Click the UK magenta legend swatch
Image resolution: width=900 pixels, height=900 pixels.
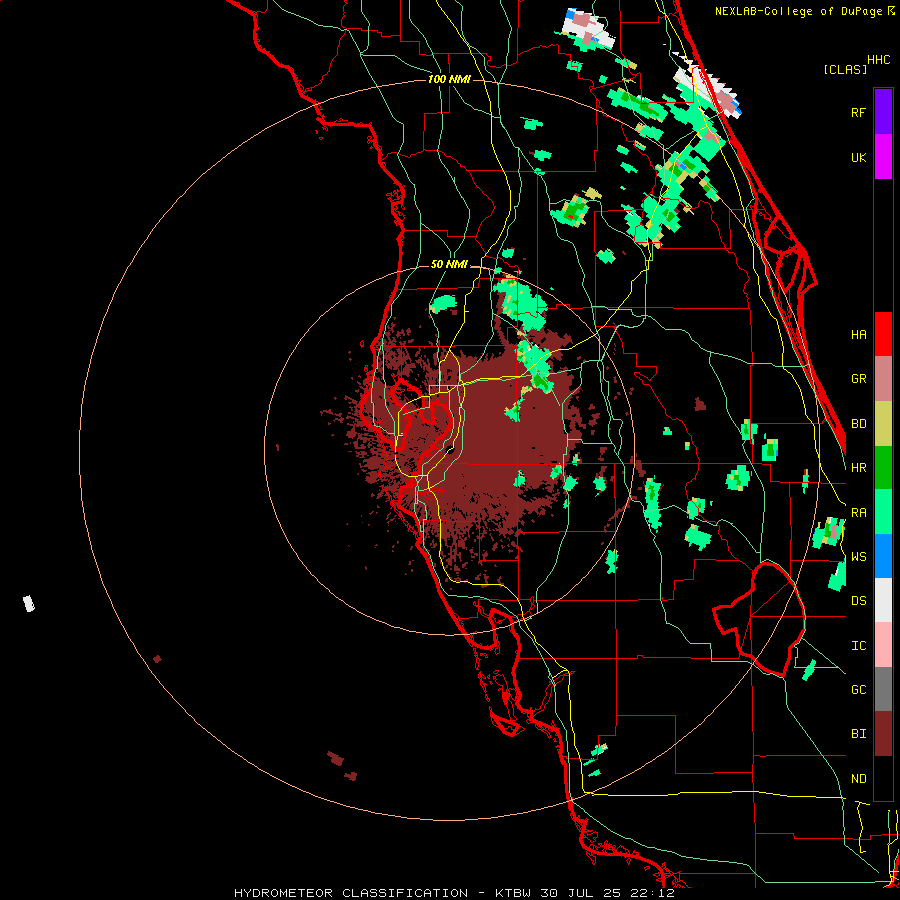[x=883, y=157]
